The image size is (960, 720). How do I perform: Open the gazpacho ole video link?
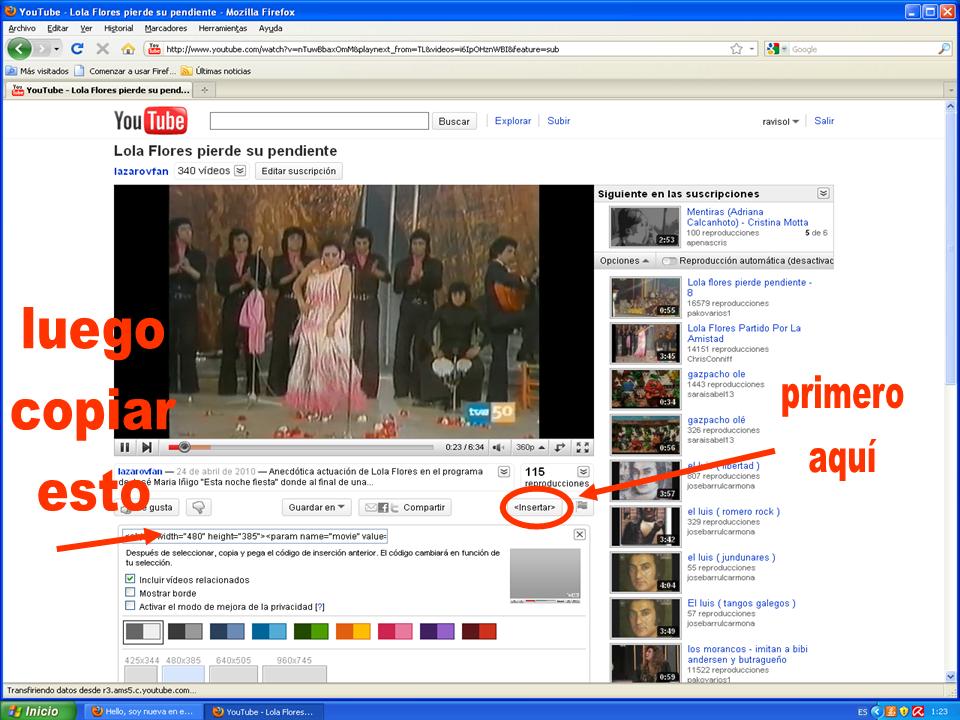[x=716, y=374]
